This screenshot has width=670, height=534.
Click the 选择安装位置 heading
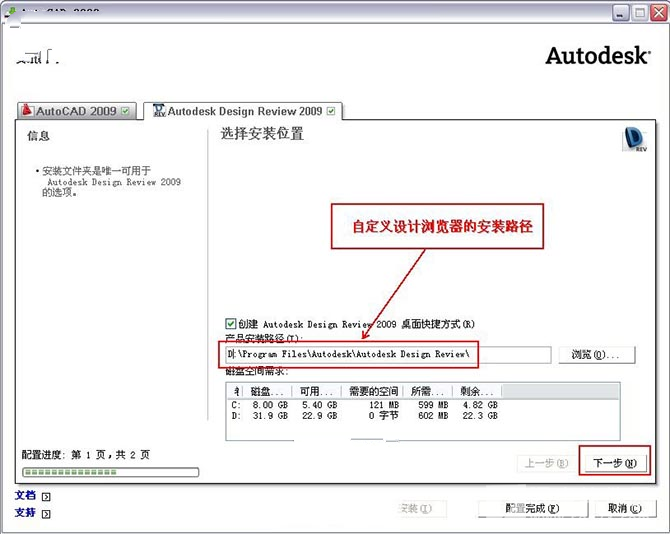coord(262,134)
